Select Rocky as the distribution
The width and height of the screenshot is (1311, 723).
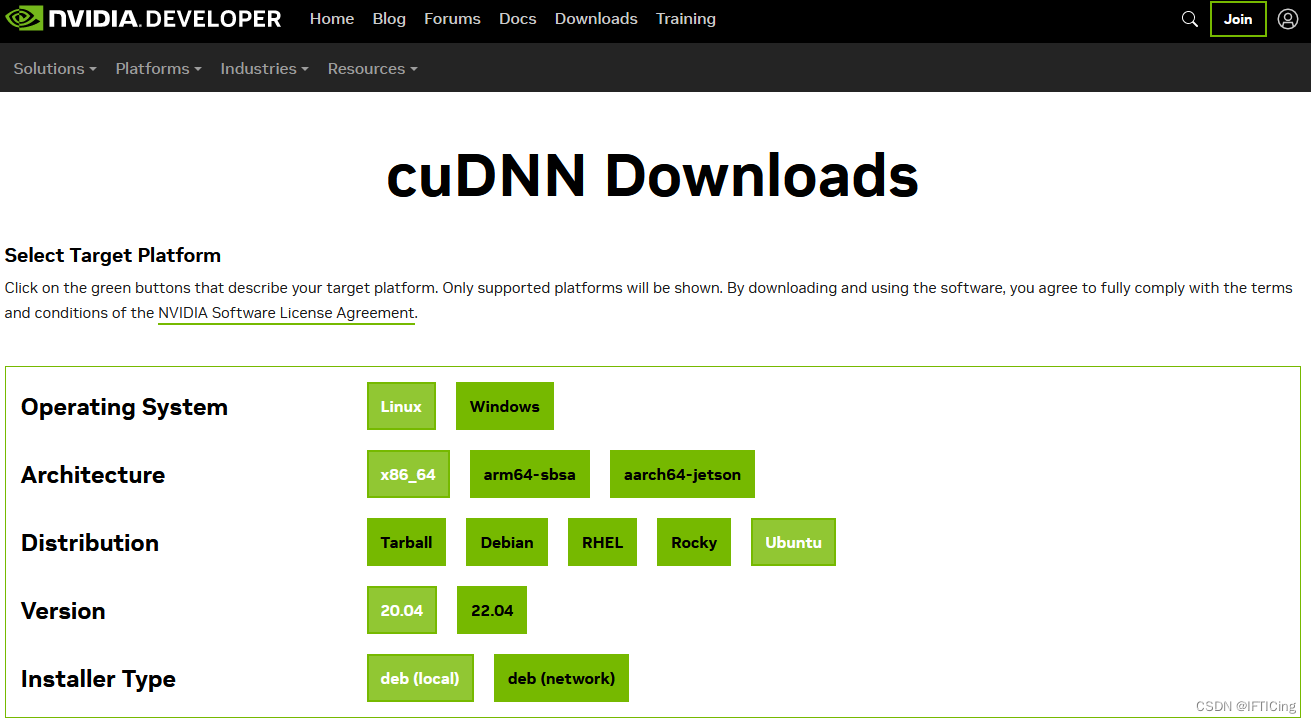(x=693, y=542)
